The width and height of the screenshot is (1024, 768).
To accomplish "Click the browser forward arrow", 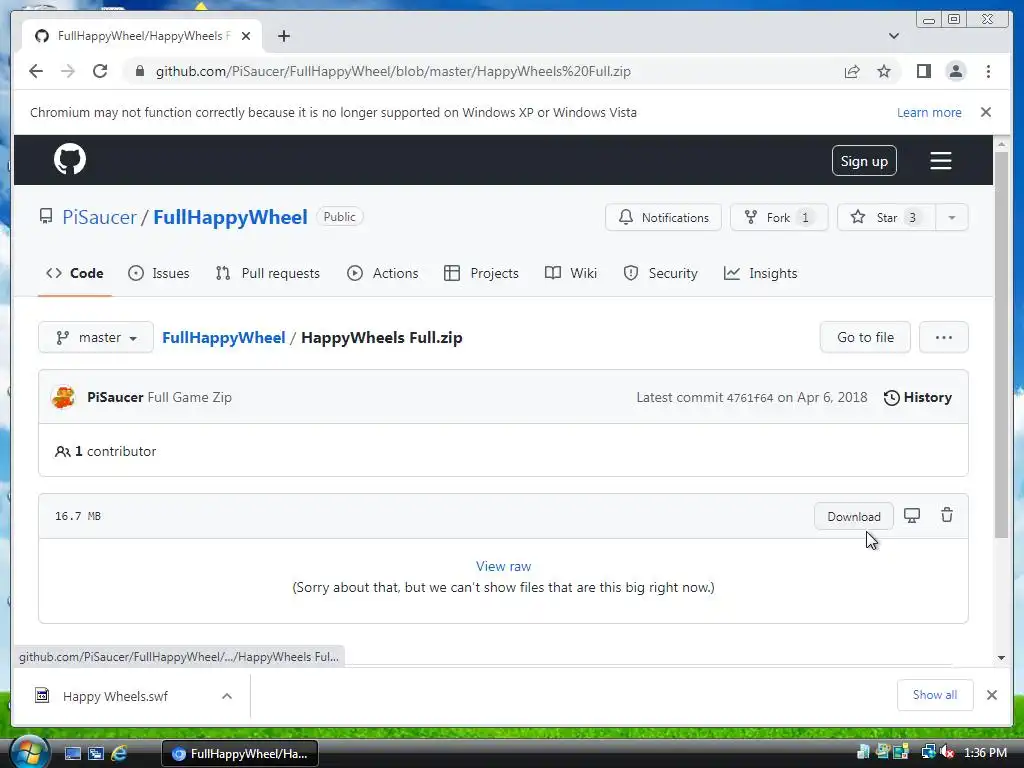I will (x=68, y=71).
